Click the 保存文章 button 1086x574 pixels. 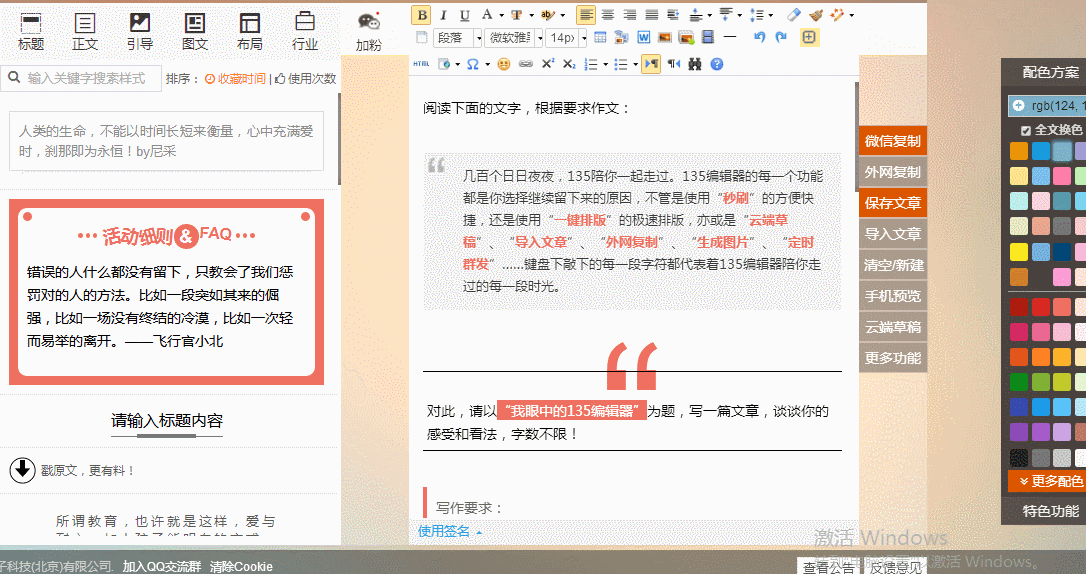tap(892, 203)
